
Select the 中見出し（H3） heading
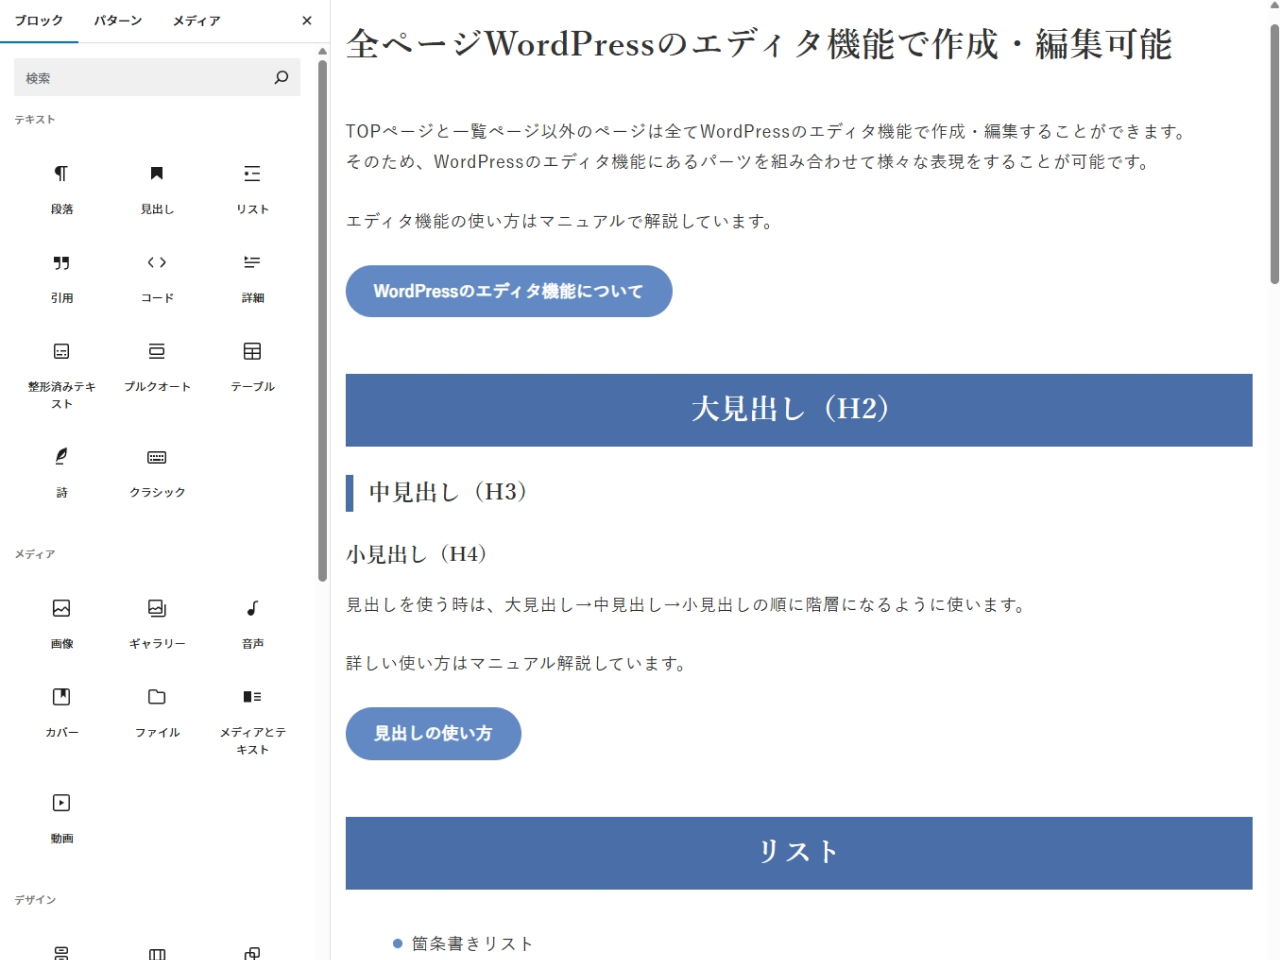(x=448, y=492)
